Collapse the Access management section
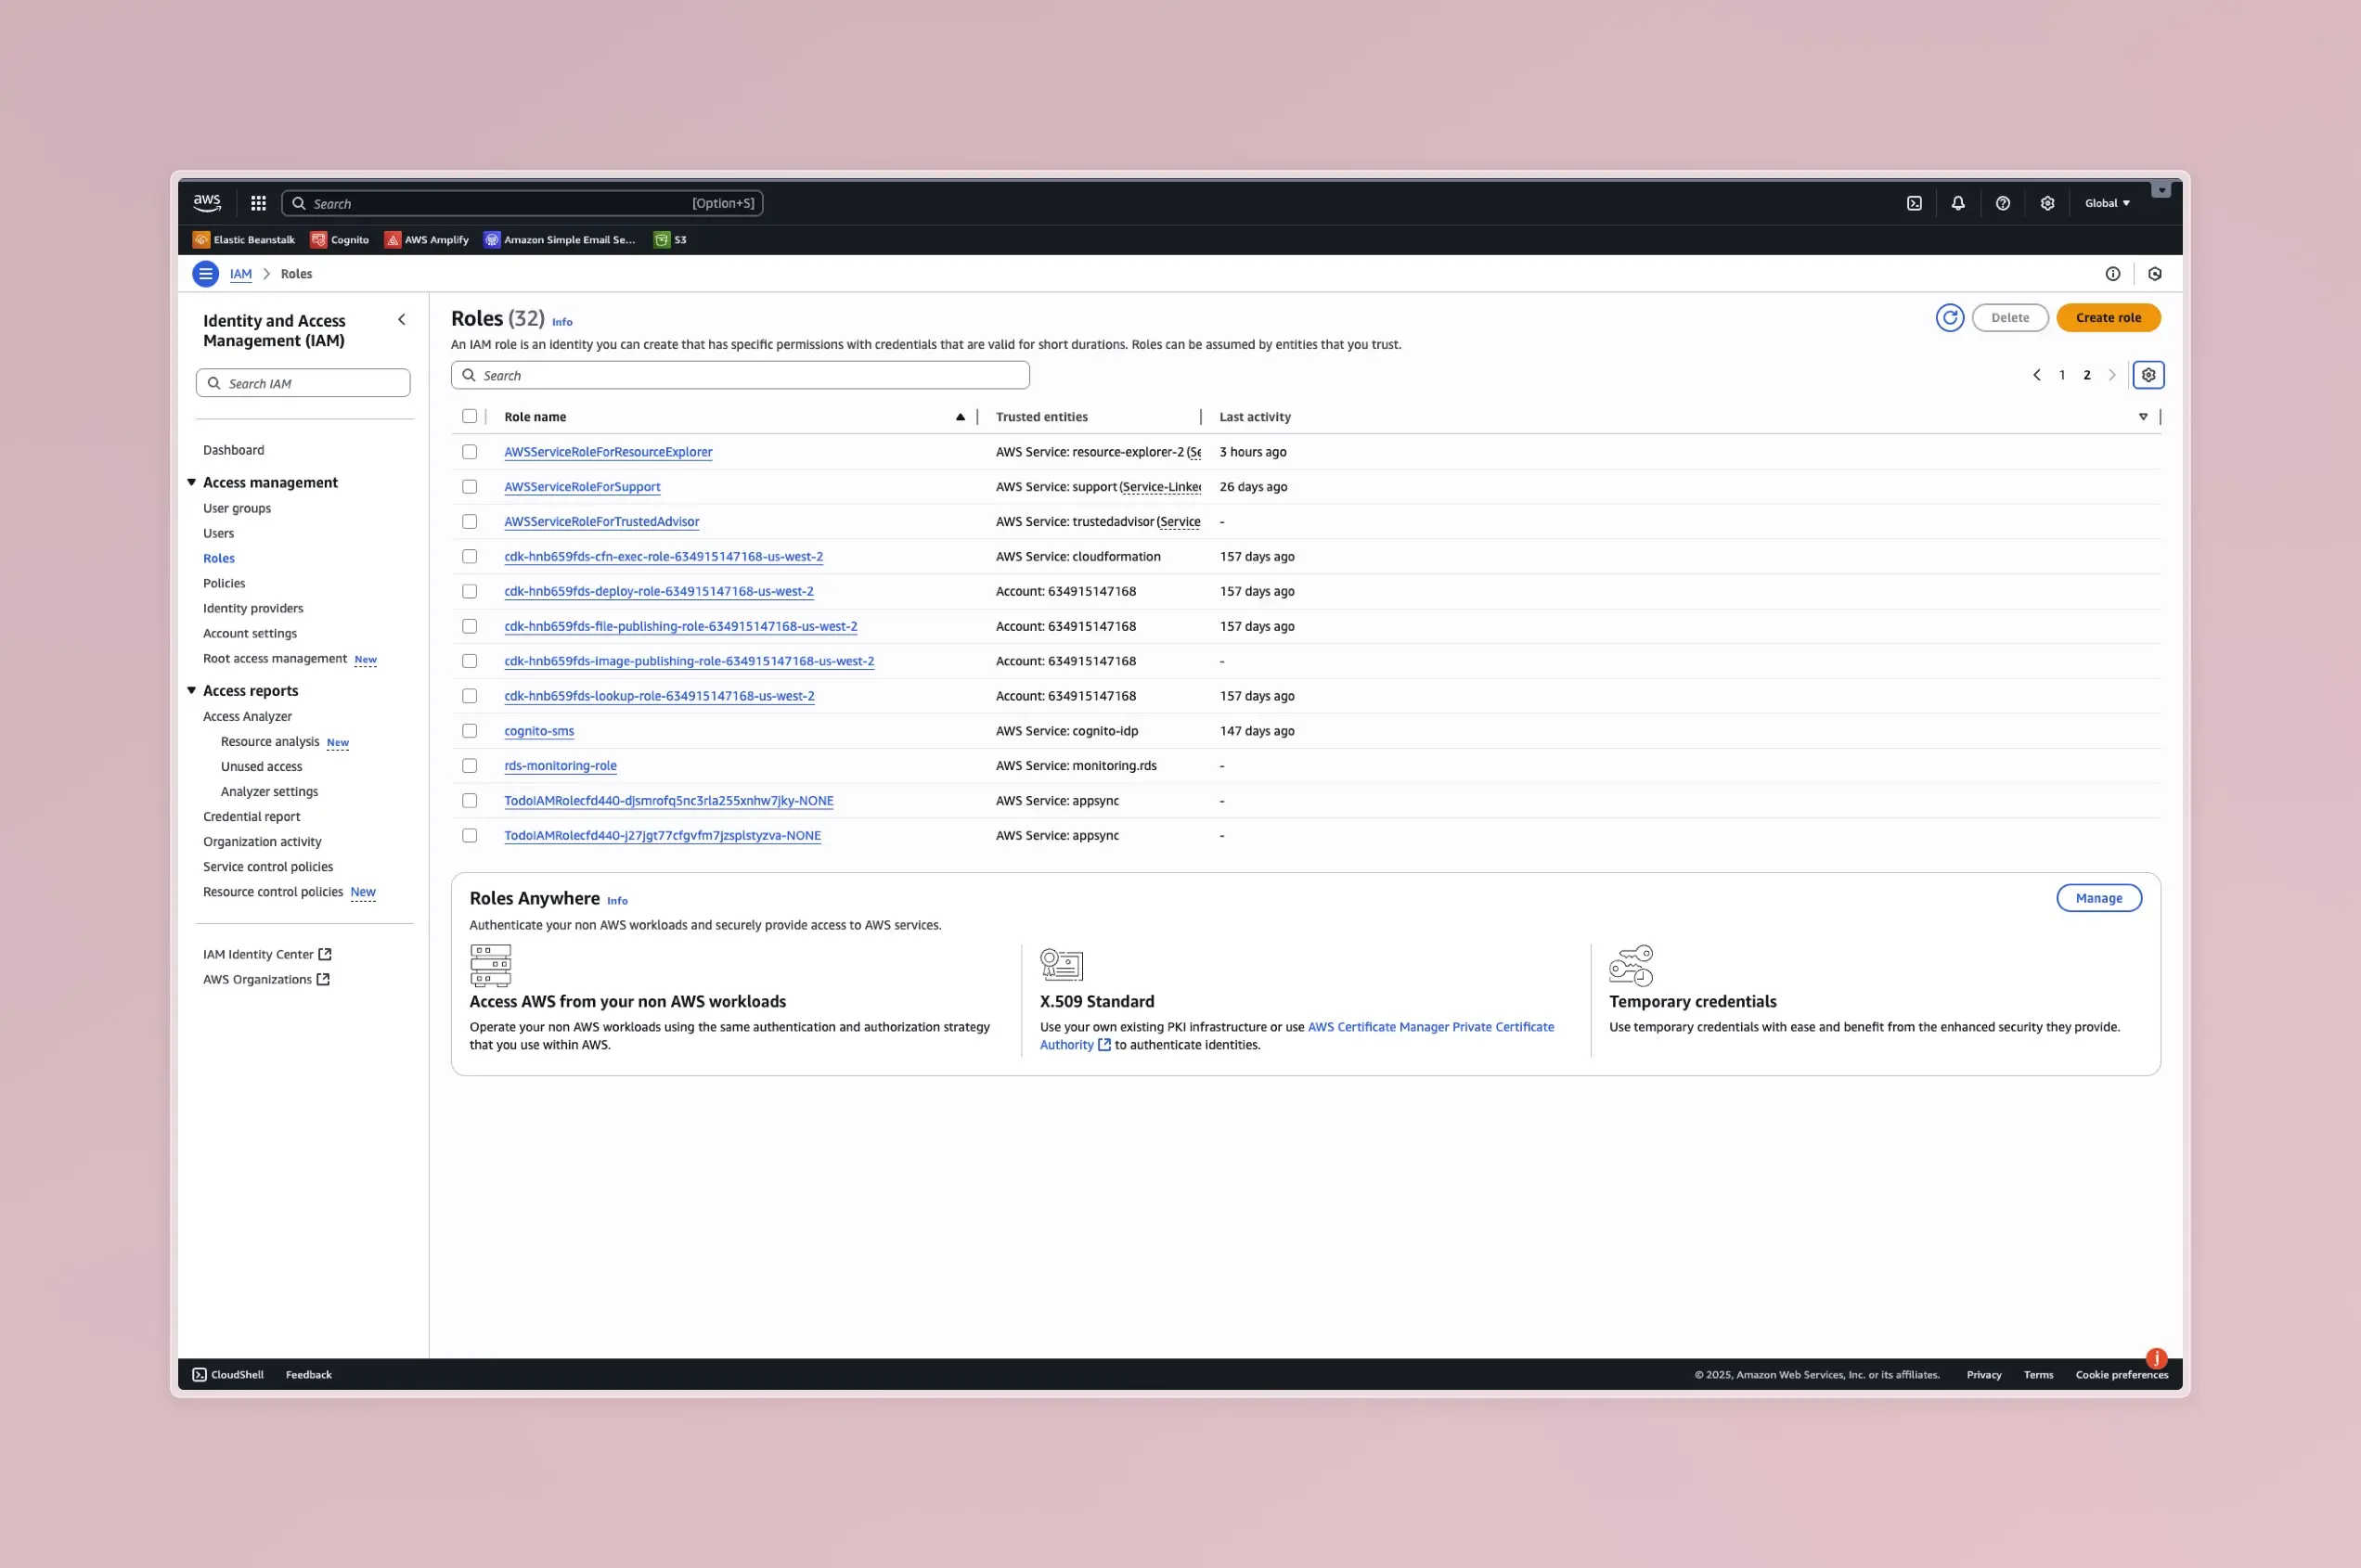 coord(192,483)
